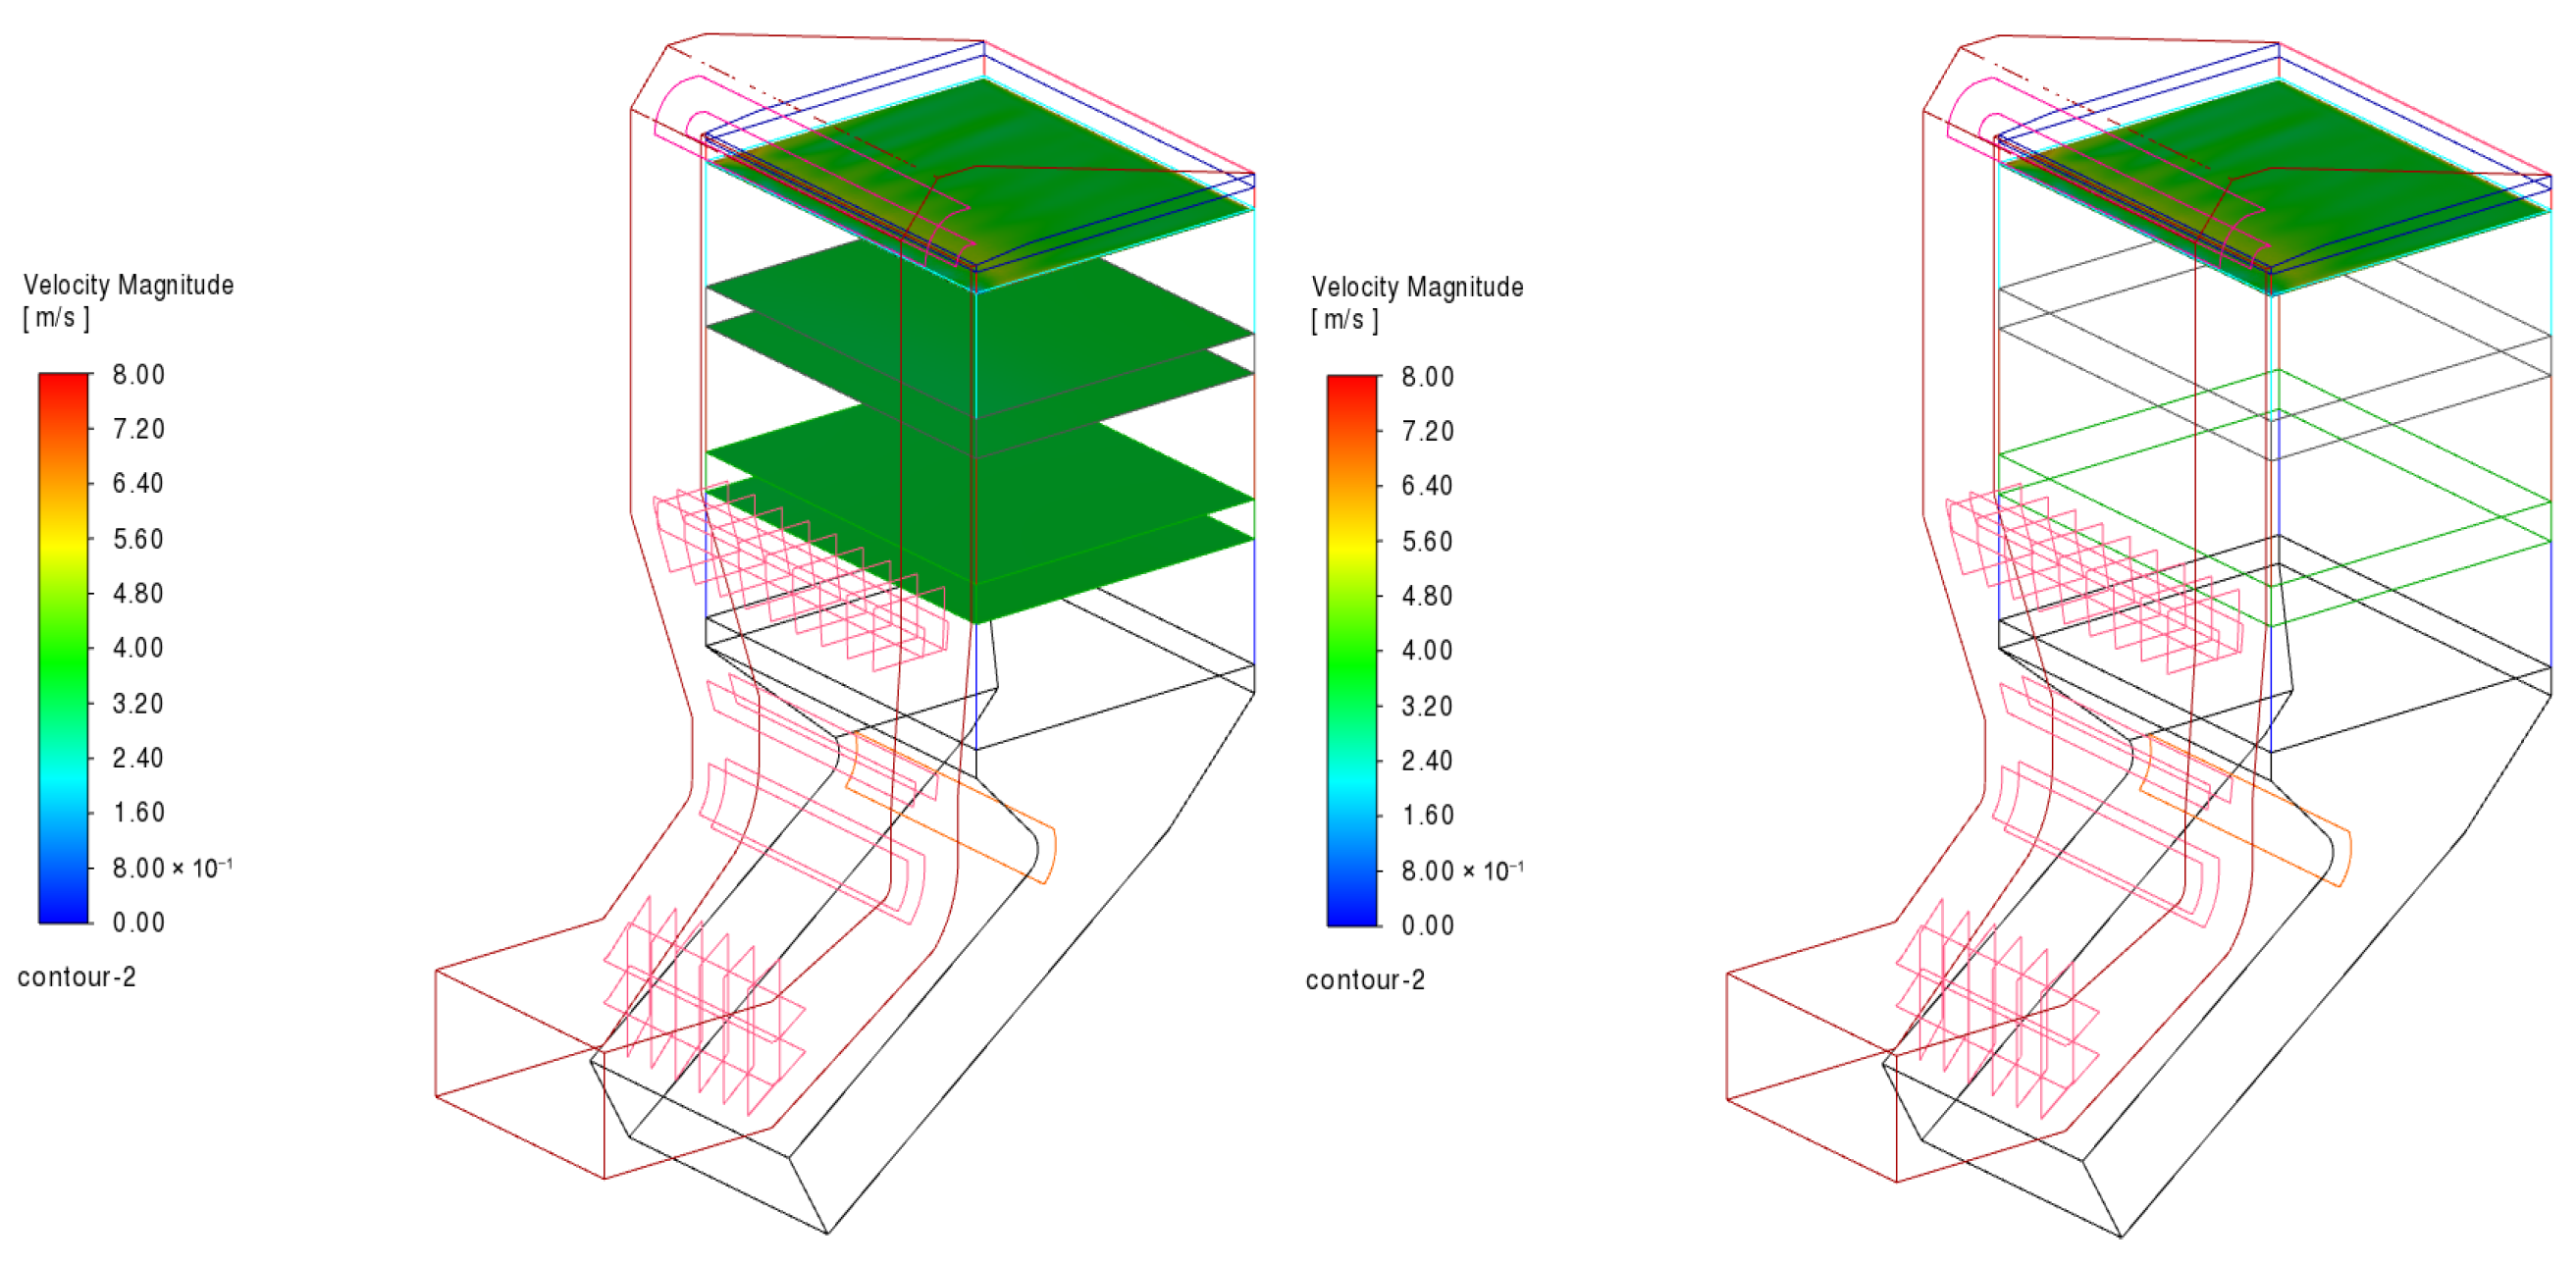Click the 4.00 value on left legend
The image size is (2576, 1266).
[x=138, y=648]
